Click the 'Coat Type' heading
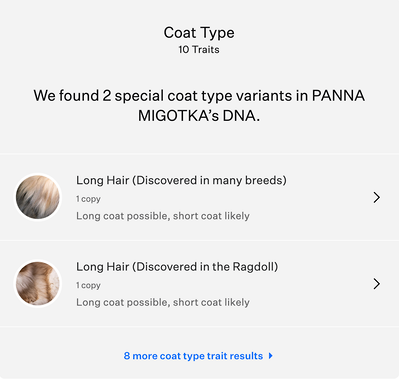The width and height of the screenshot is (399, 382). (x=199, y=33)
